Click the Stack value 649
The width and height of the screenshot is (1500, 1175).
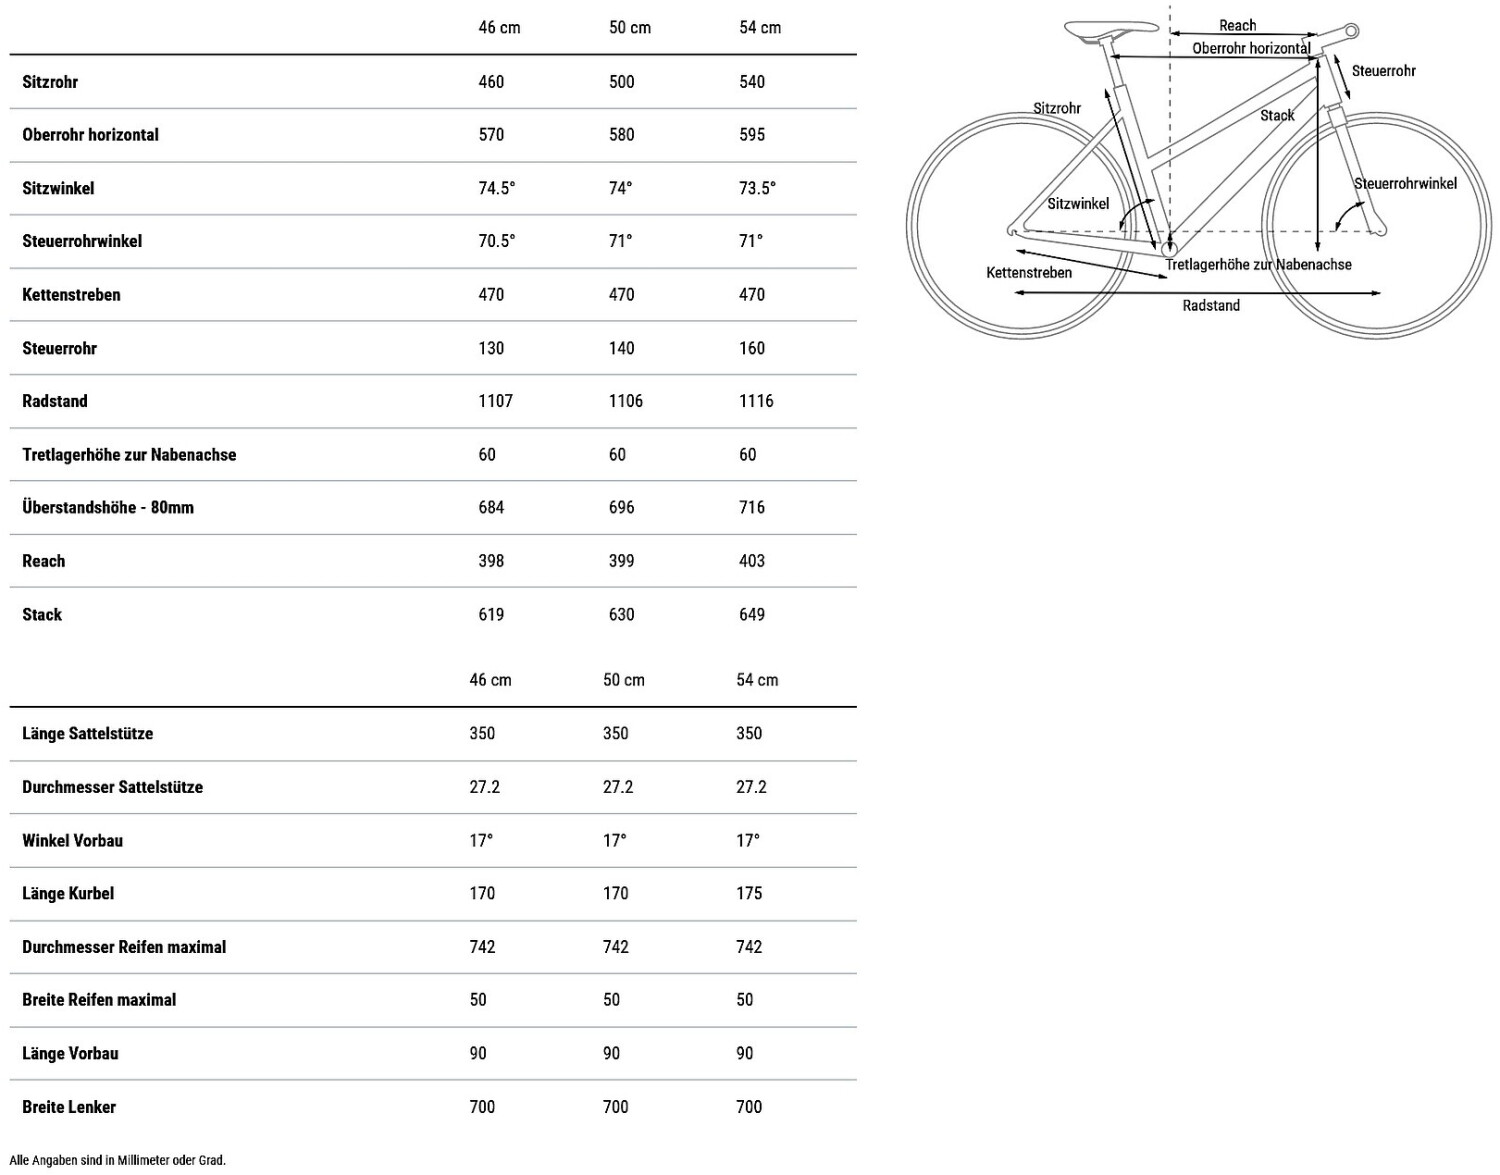coord(752,615)
